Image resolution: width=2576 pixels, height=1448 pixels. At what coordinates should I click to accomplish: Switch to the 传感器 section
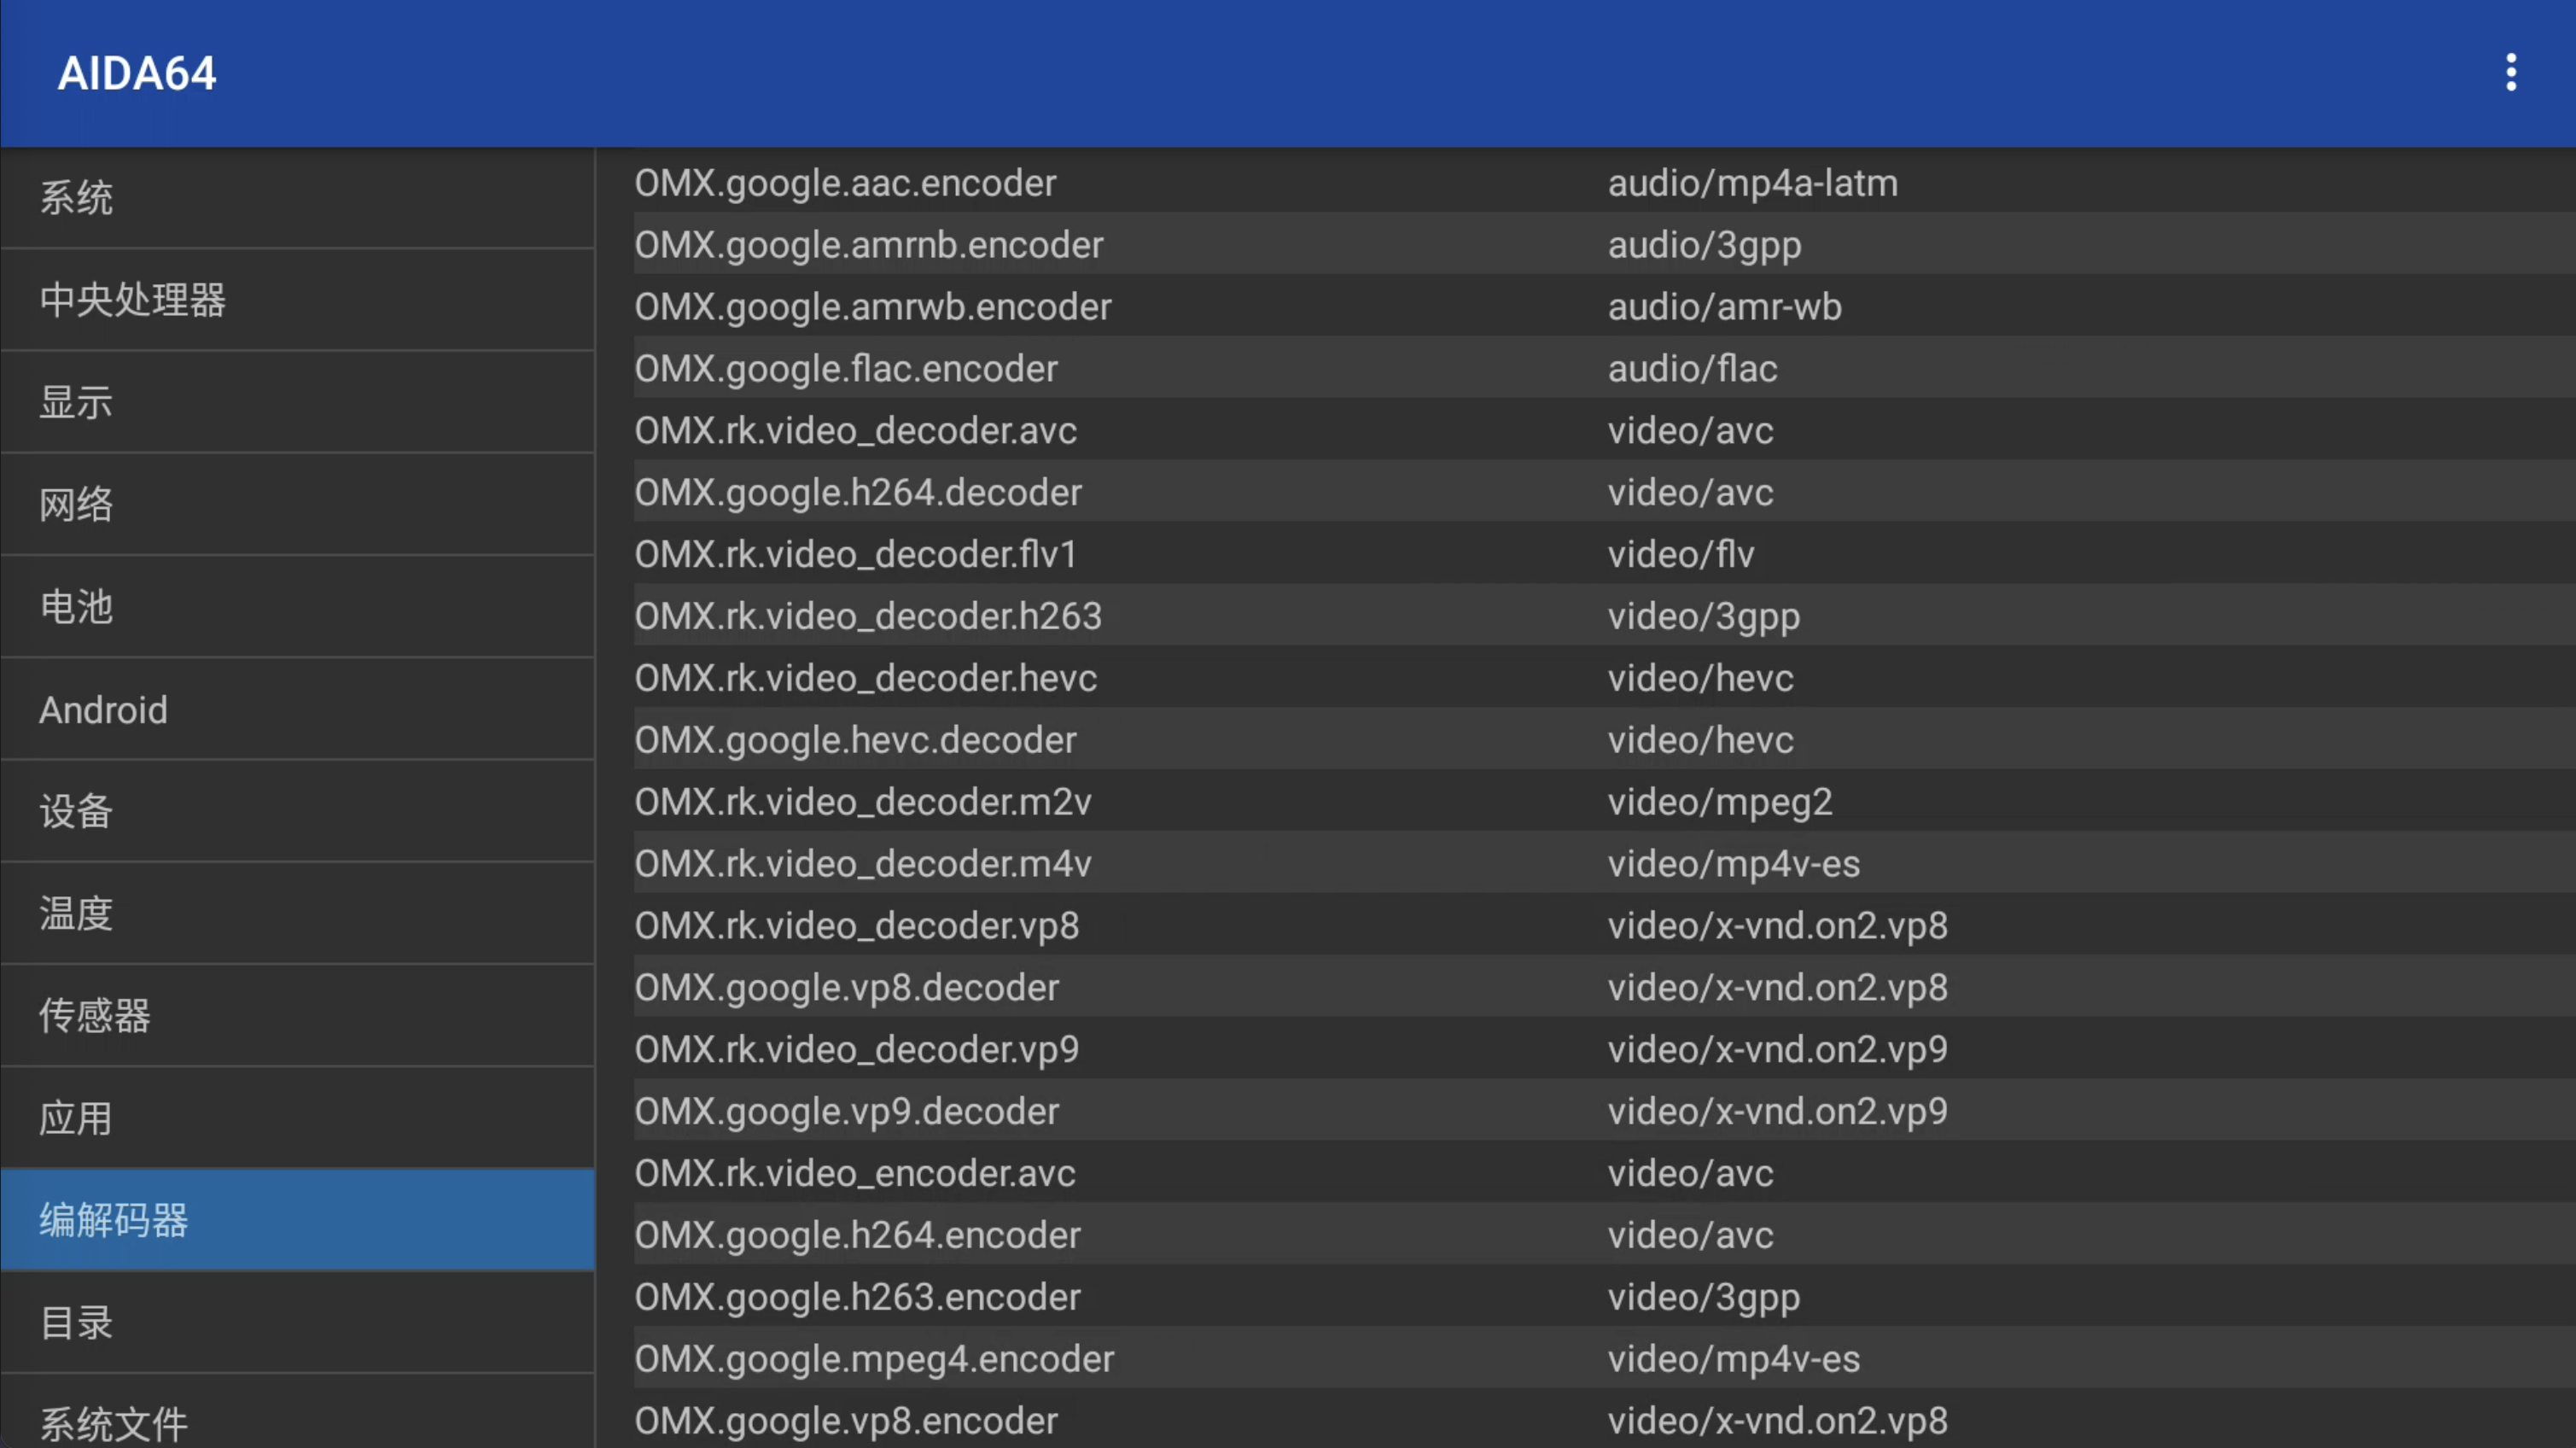[297, 1016]
